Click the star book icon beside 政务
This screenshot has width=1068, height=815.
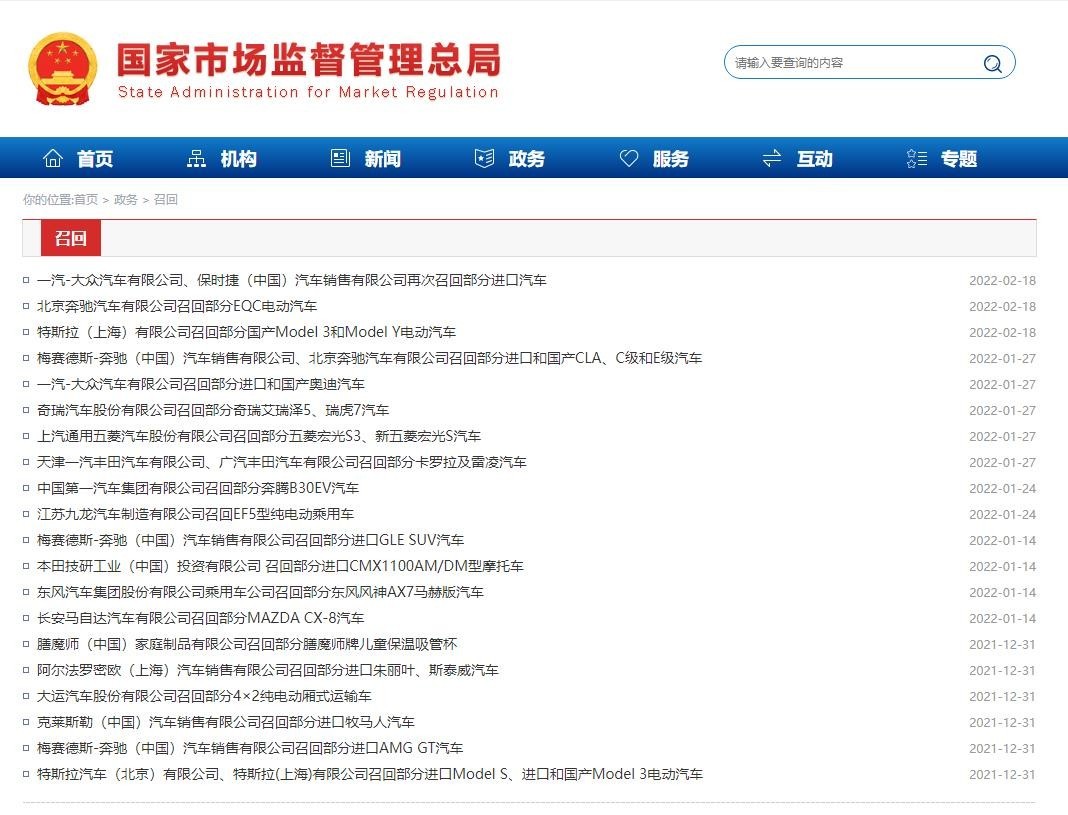point(484,159)
